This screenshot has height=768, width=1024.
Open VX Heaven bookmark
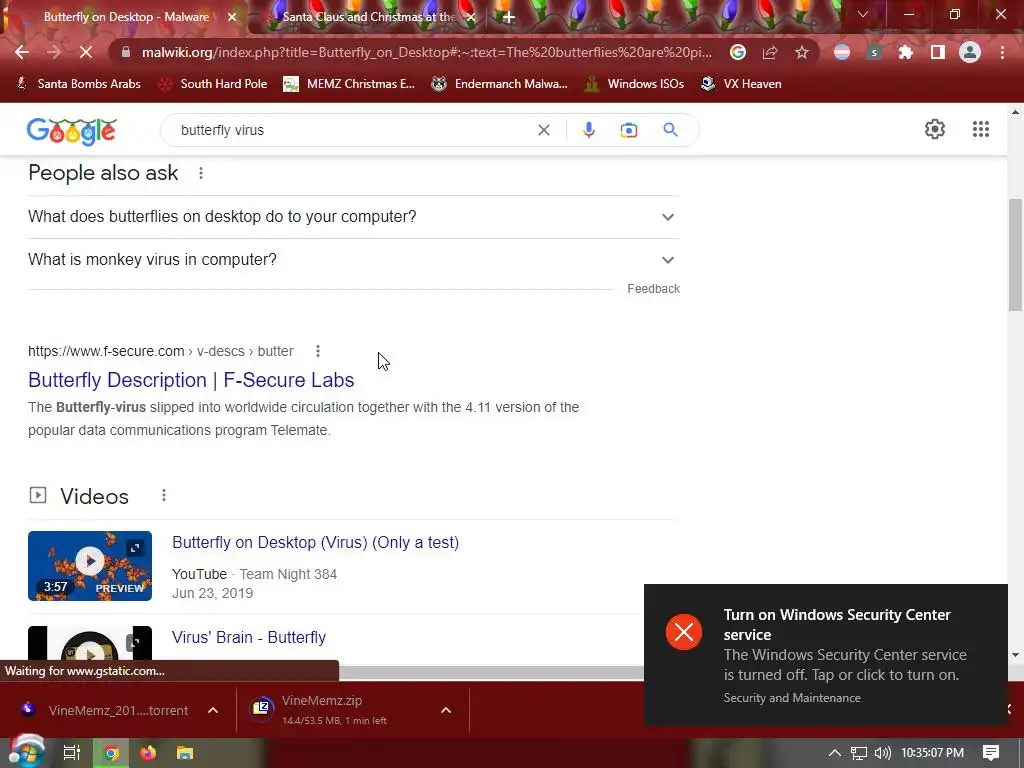coord(741,84)
